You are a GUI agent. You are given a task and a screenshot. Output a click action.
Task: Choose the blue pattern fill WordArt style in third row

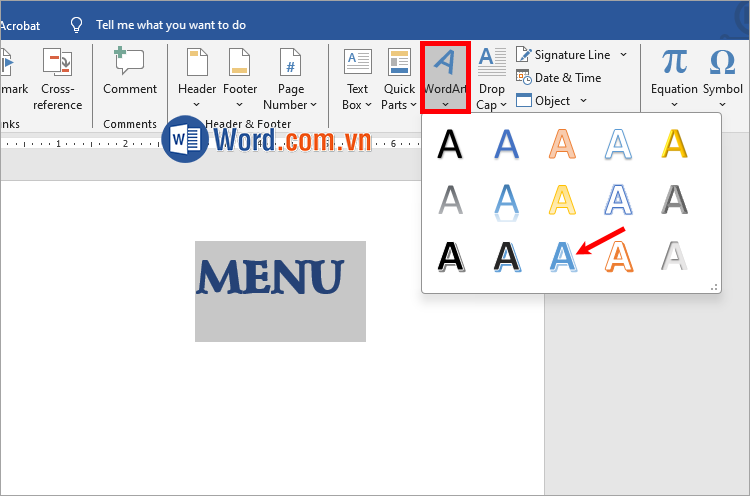click(562, 256)
